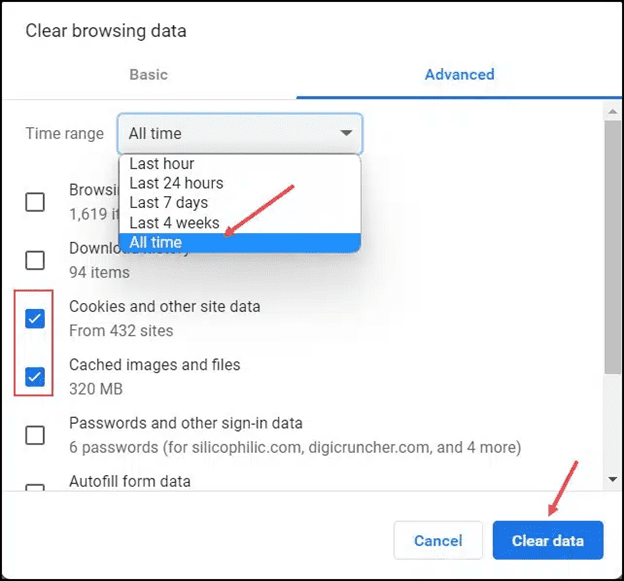Switch to the Advanced tab

click(x=459, y=74)
